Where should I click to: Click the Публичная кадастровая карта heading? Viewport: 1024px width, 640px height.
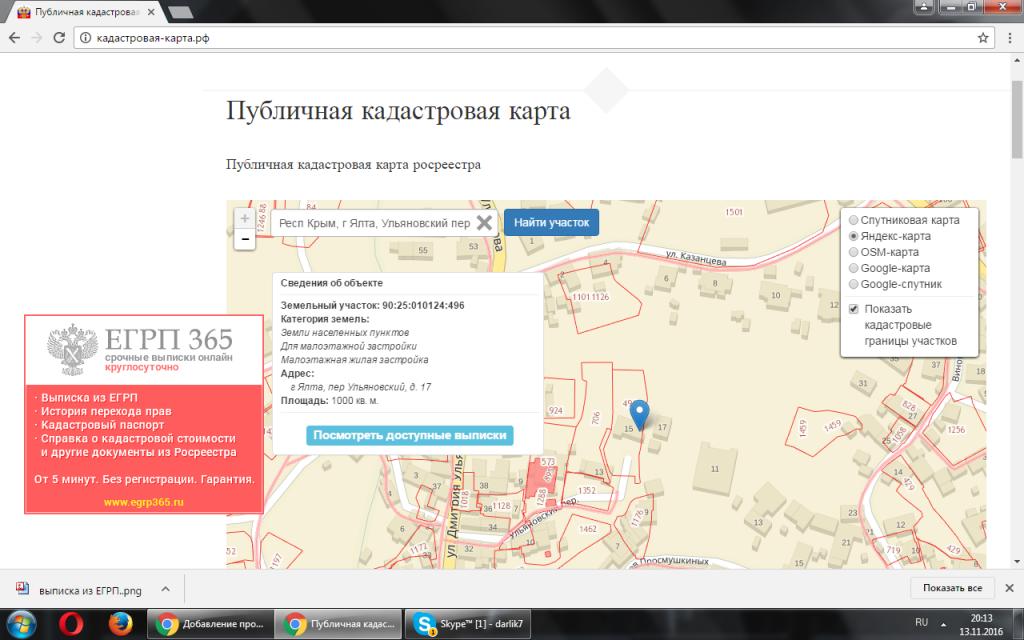coord(398,110)
